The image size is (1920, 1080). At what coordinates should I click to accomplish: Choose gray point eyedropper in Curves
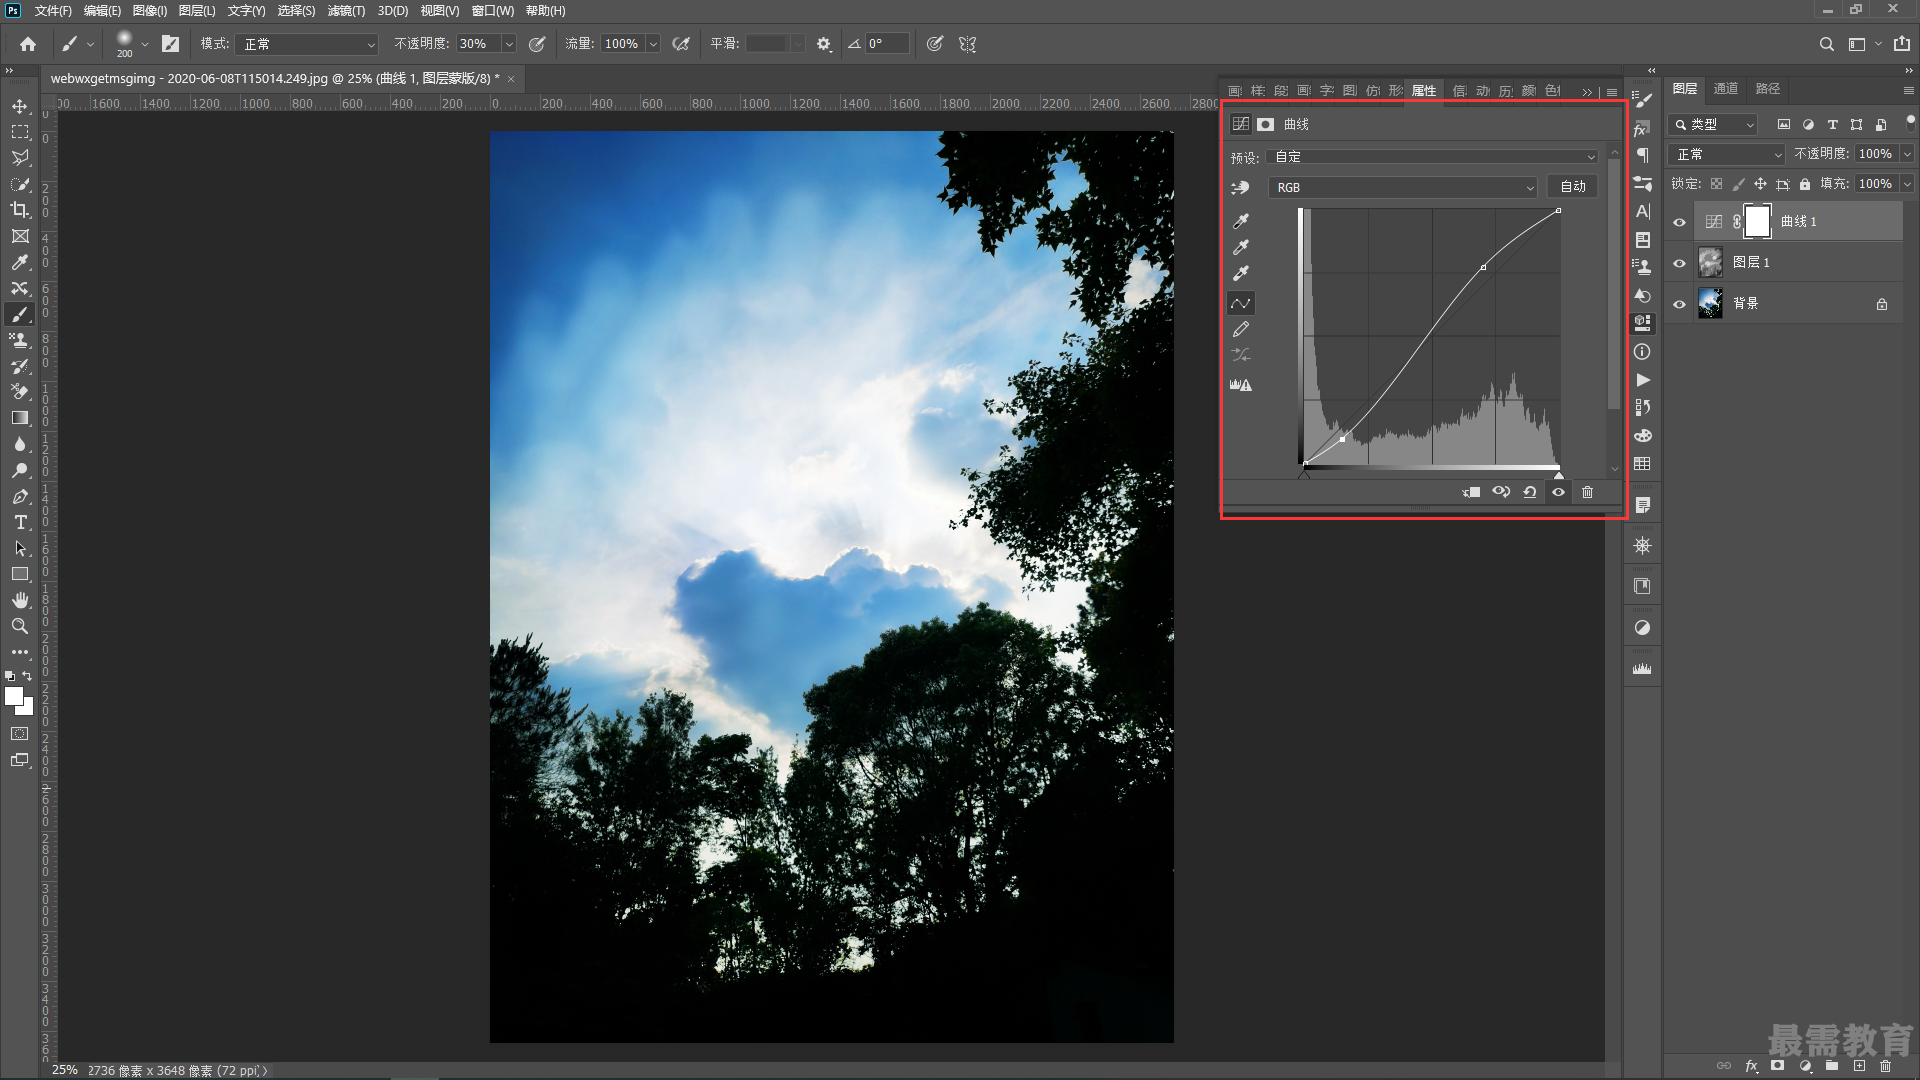pyautogui.click(x=1241, y=247)
